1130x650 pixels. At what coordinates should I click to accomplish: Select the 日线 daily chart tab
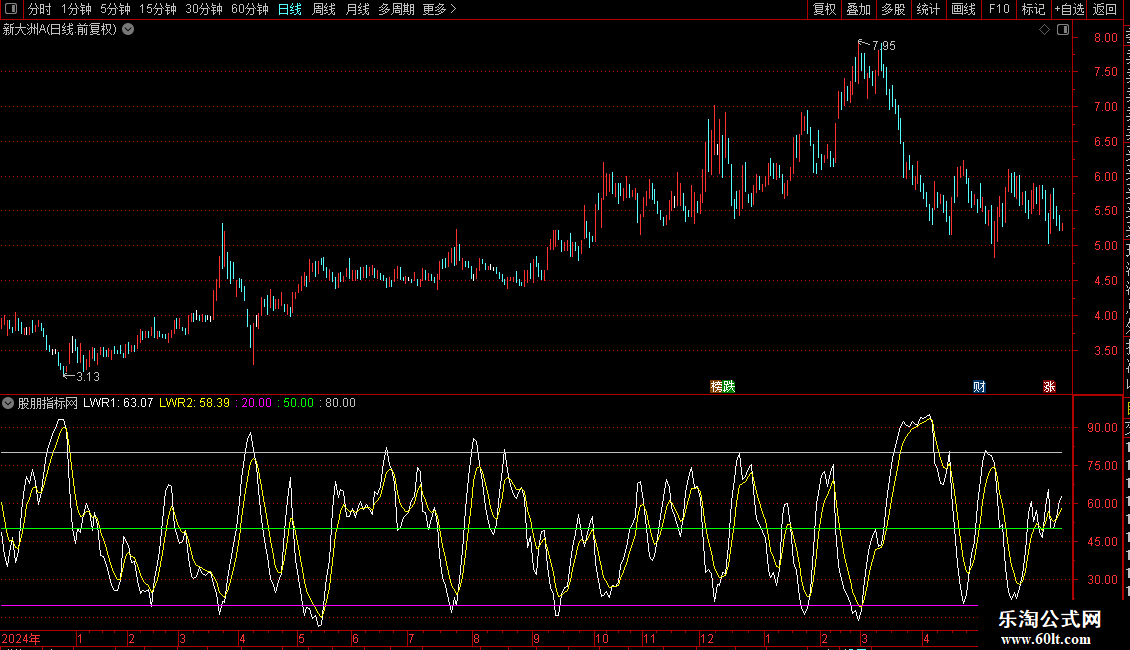tap(290, 9)
